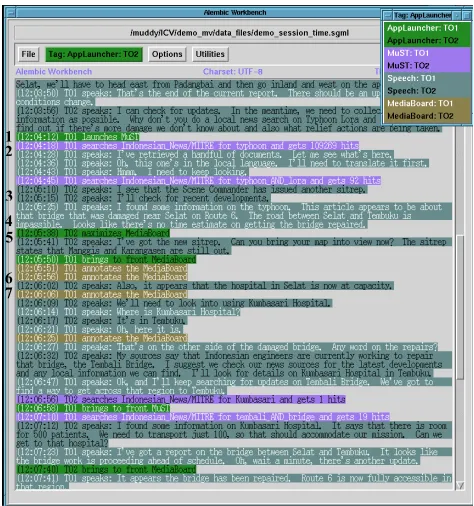
Task: Select MuST: TO2 tag
Action: (x=427, y=66)
